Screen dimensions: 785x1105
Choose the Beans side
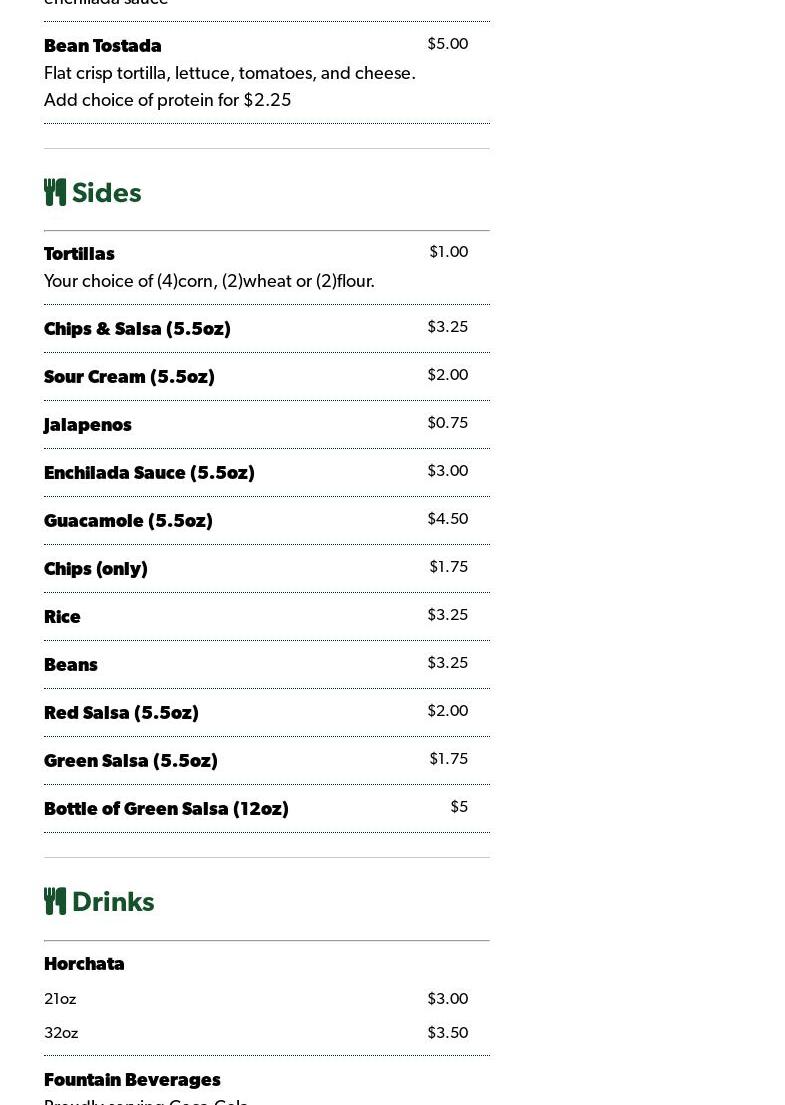click(x=71, y=665)
